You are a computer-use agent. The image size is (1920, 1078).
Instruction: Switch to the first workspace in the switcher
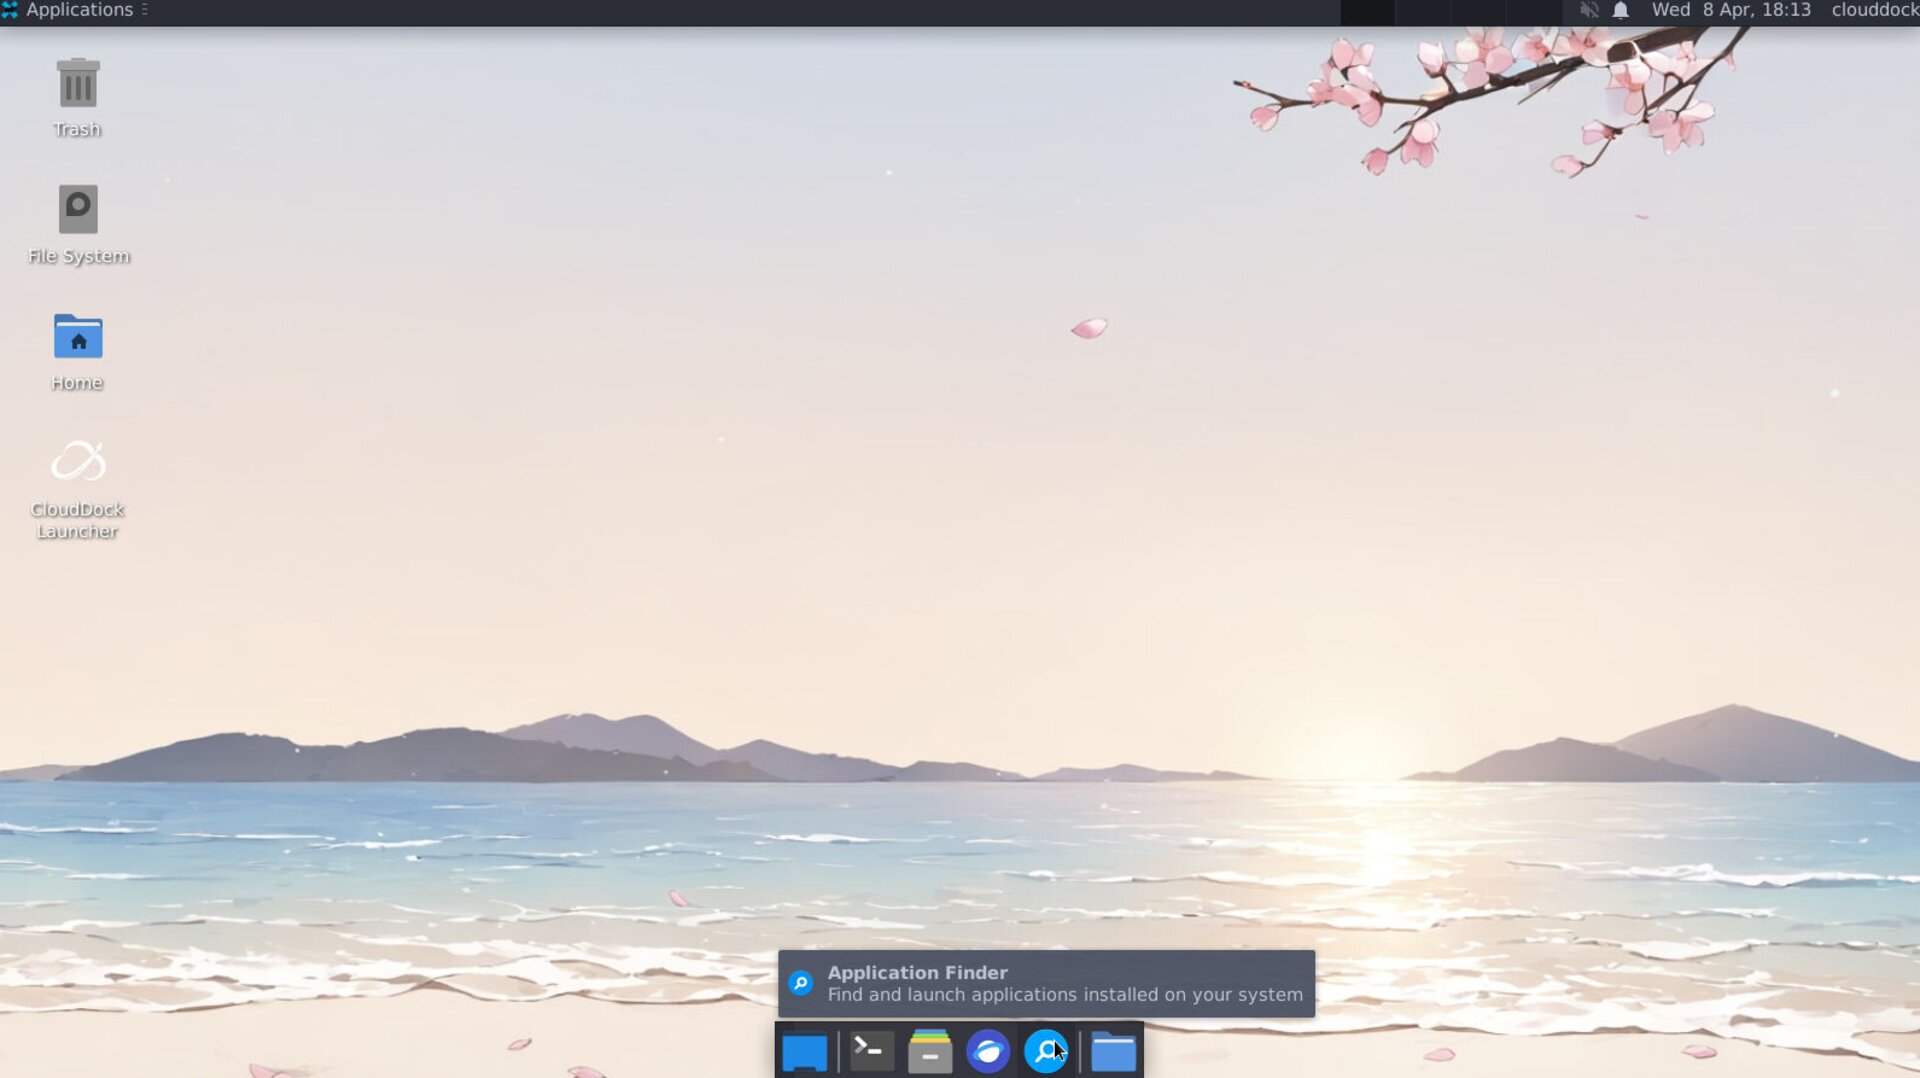[1367, 12]
